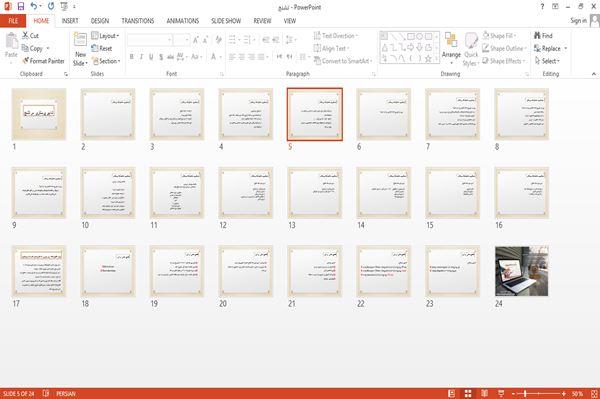
Task: Open the FILE menu tab
Action: point(13,21)
